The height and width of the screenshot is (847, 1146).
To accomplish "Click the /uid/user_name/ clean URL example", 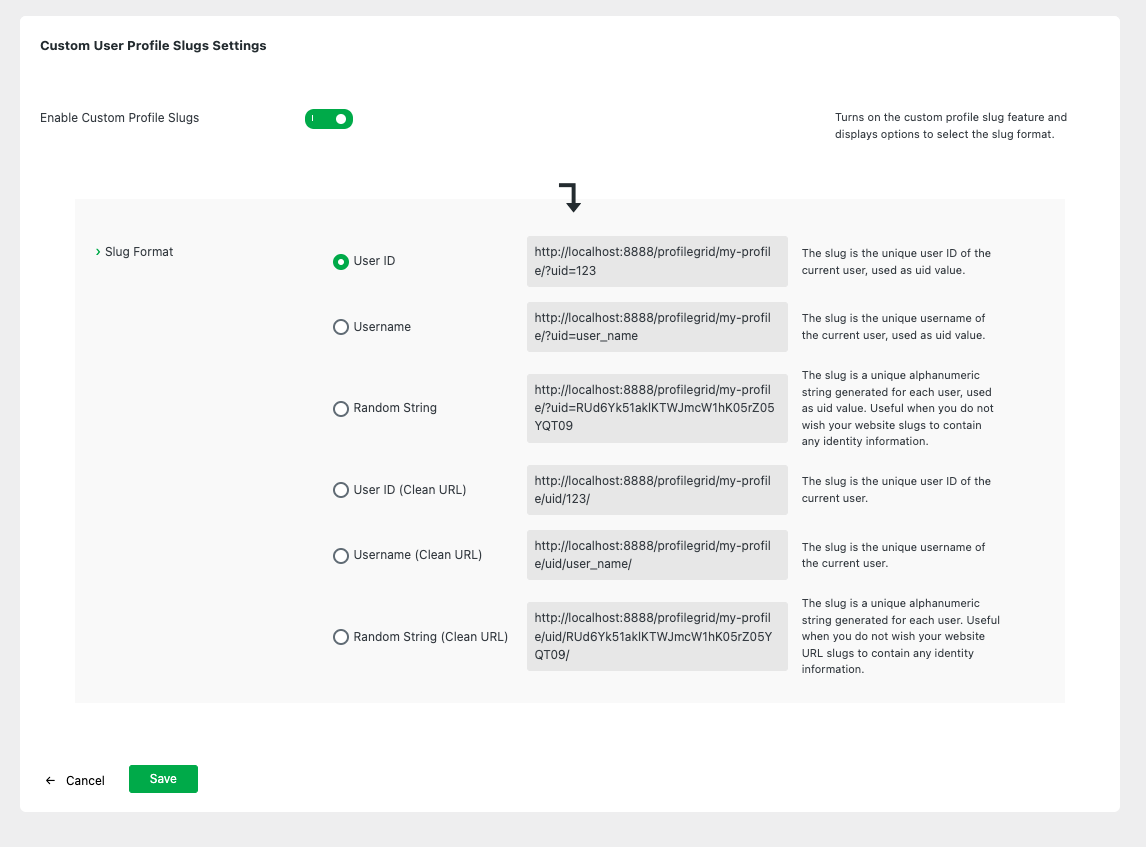I will pyautogui.click(x=657, y=555).
